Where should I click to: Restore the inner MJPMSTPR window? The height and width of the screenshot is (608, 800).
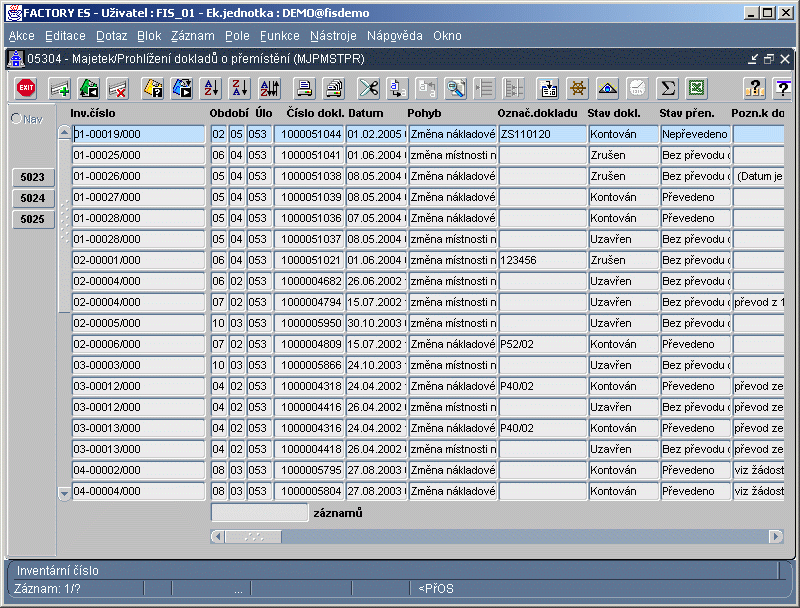coord(769,59)
